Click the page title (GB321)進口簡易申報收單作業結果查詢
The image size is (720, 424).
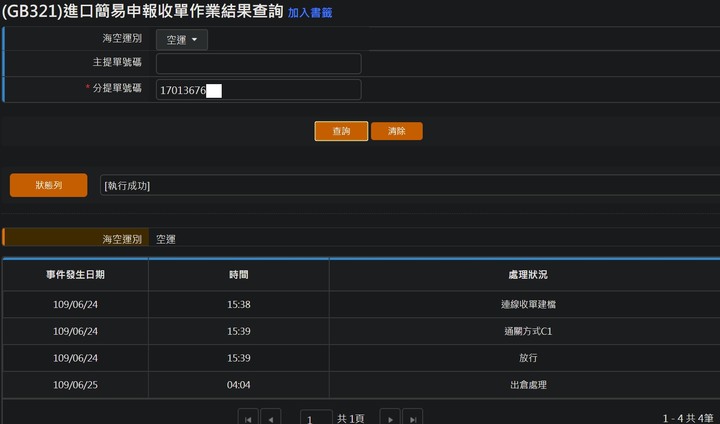[143, 11]
